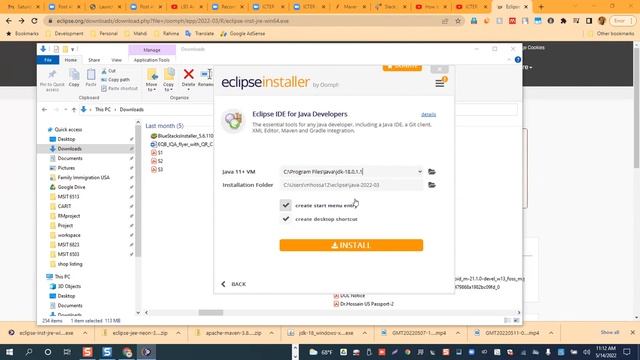Click Explorer back navigation arrow
The height and width of the screenshot is (360, 640).
coord(44,109)
